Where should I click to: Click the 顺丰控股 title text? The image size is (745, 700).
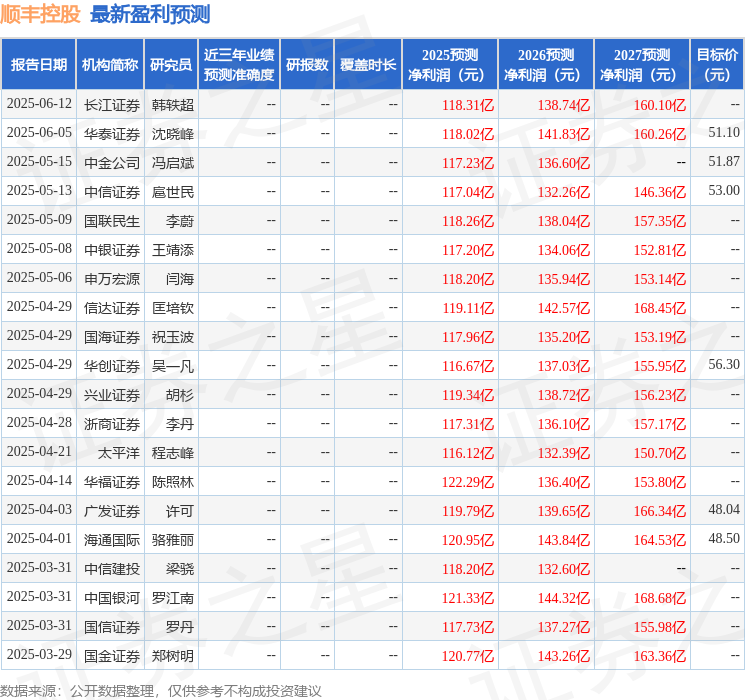click(40, 14)
